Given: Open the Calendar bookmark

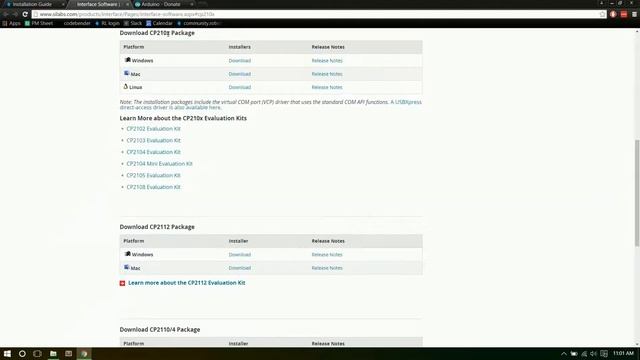Looking at the screenshot, I should tap(159, 23).
